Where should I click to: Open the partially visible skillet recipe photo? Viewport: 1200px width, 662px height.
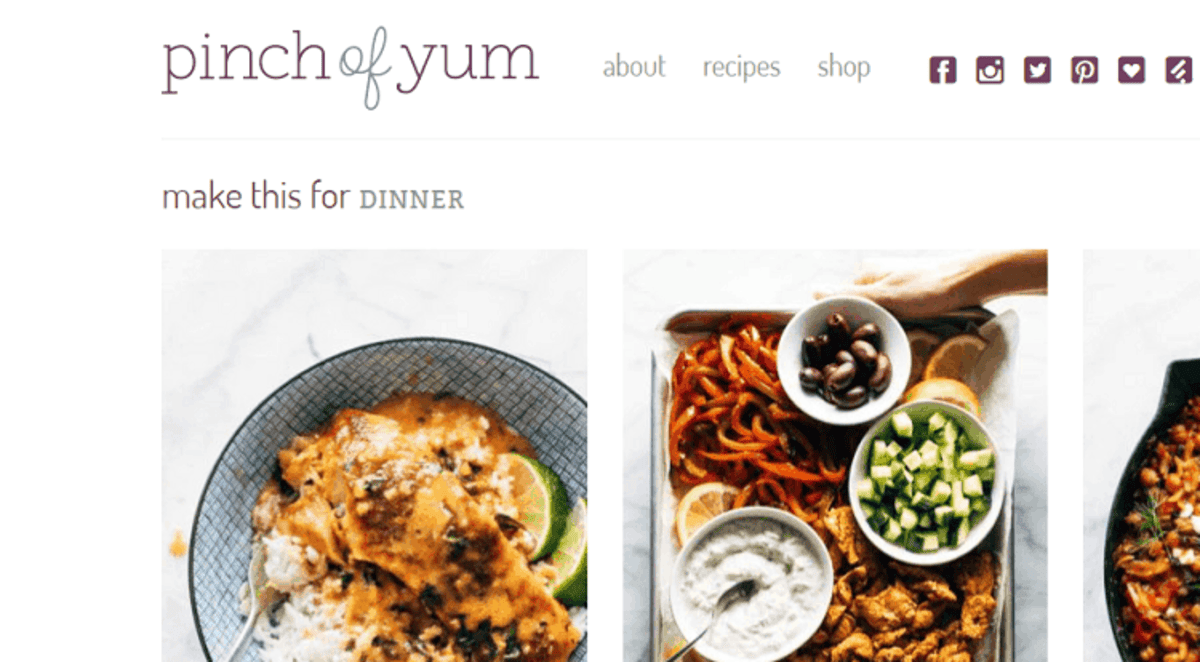[1142, 456]
